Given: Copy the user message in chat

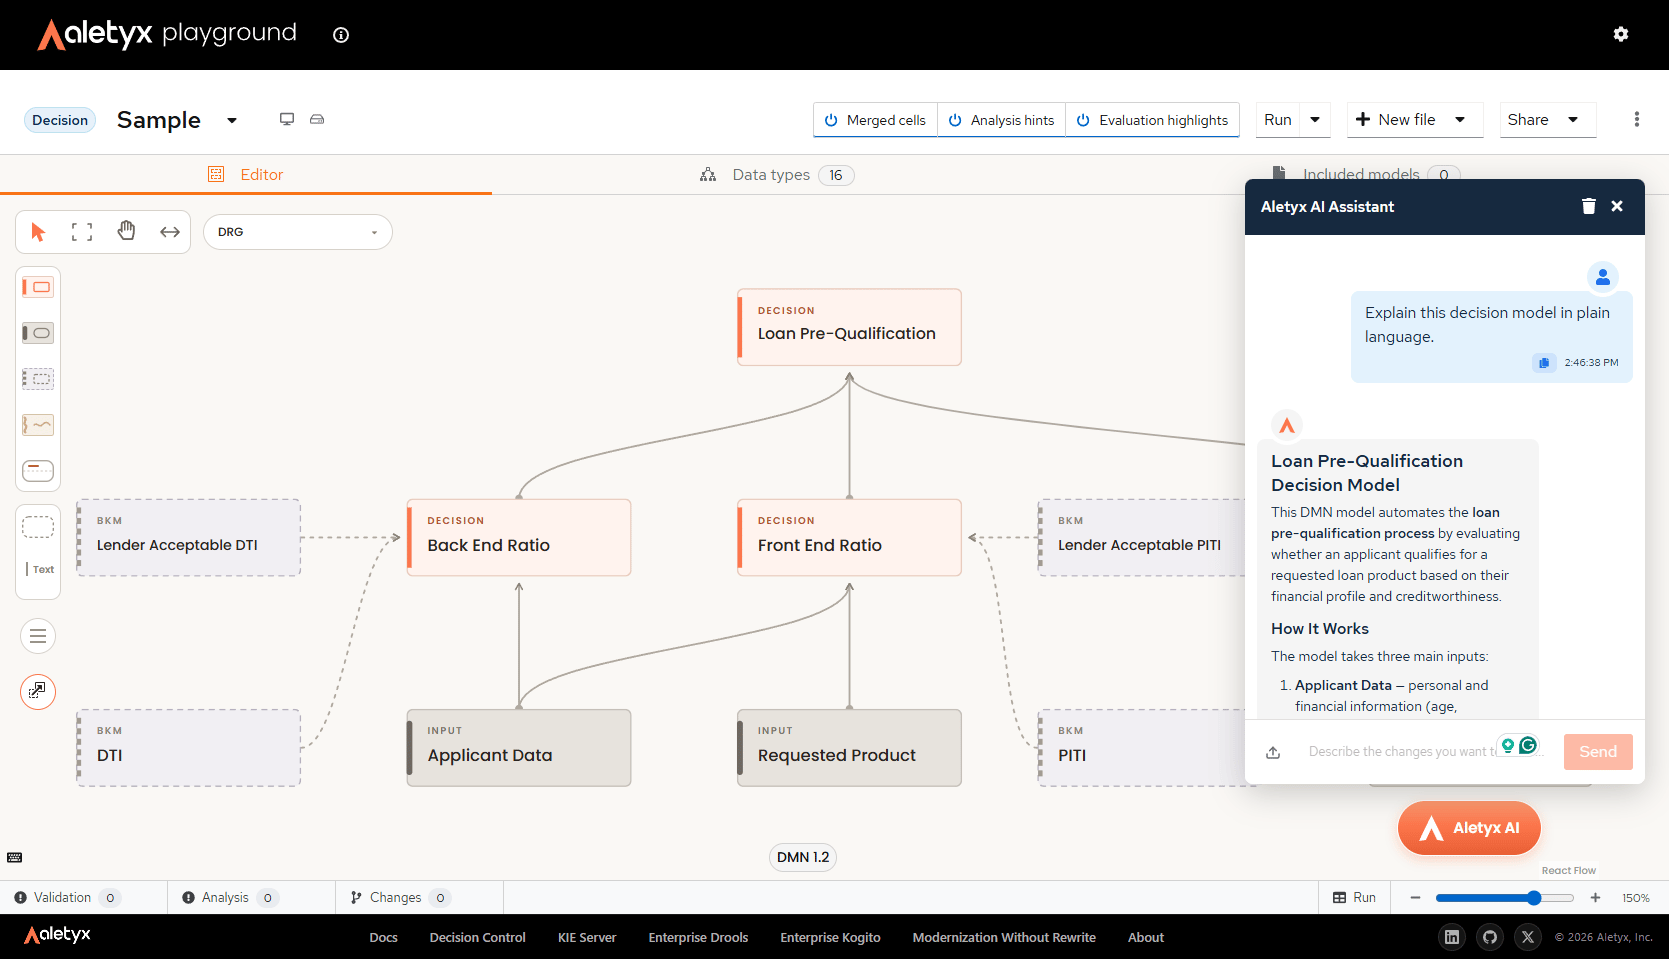Looking at the screenshot, I should (1544, 363).
